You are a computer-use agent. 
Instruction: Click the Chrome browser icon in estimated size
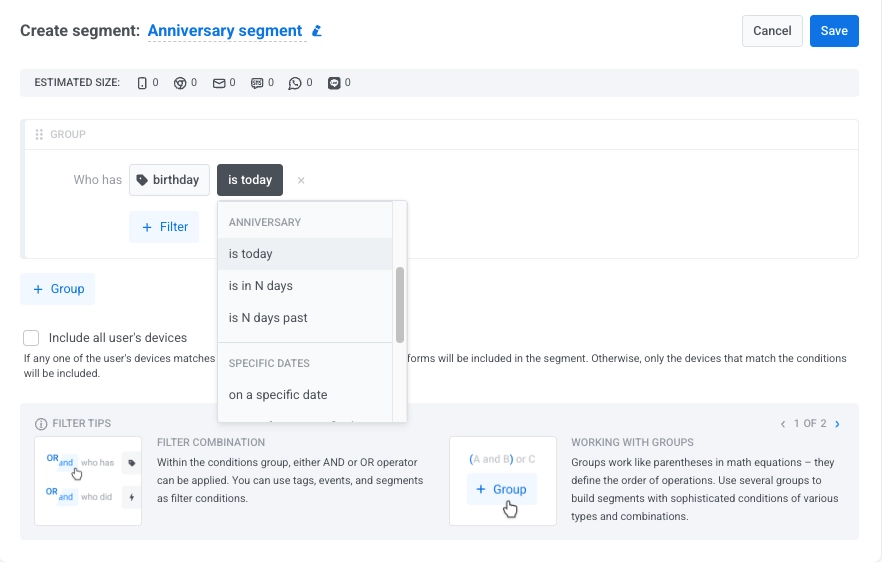pos(179,83)
